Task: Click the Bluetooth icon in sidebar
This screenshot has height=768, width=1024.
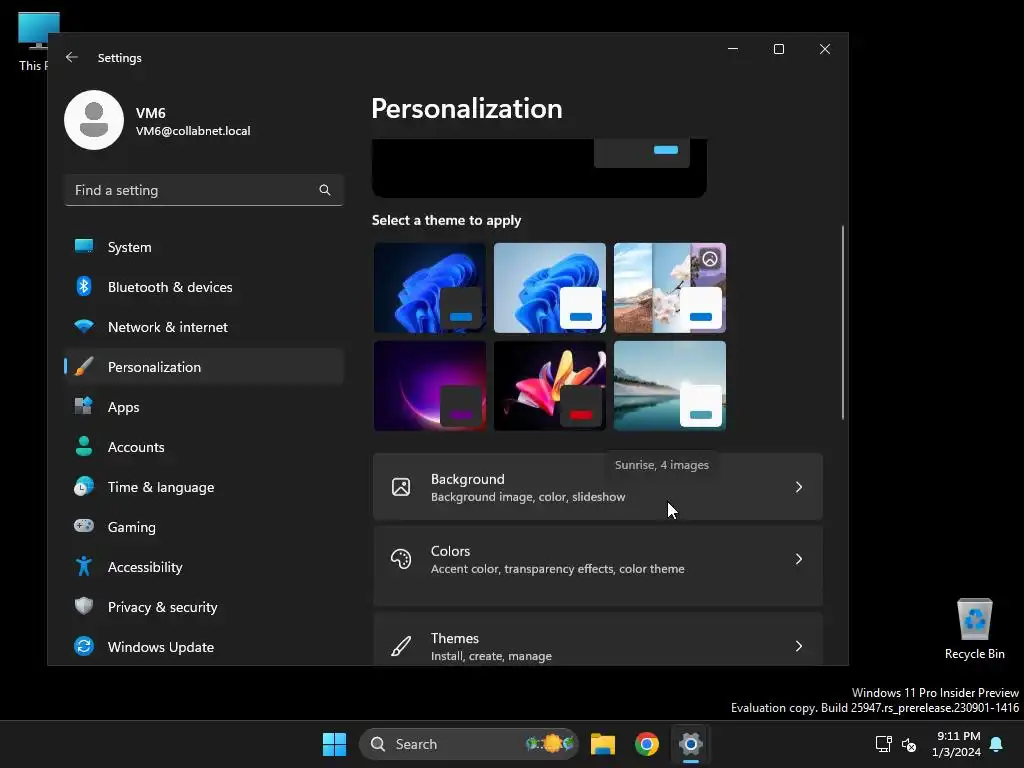Action: tap(84, 286)
